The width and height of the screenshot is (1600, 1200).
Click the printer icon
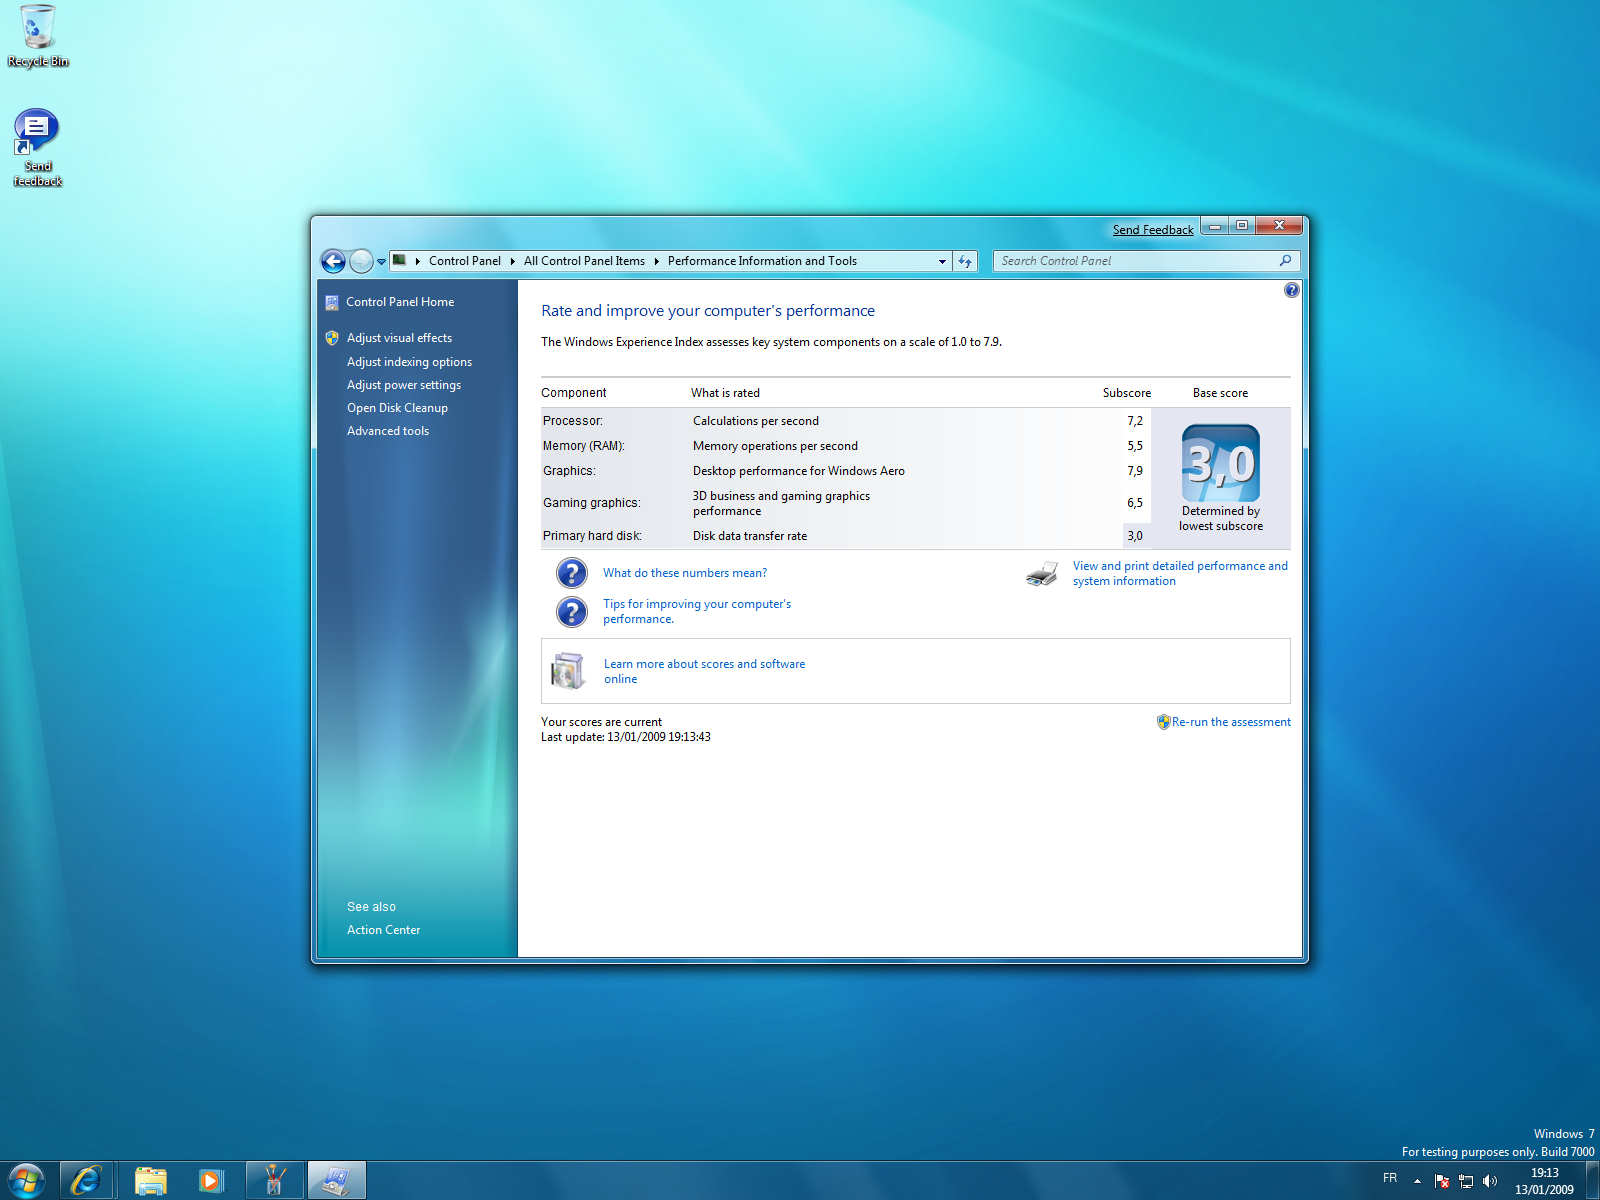tap(1041, 573)
